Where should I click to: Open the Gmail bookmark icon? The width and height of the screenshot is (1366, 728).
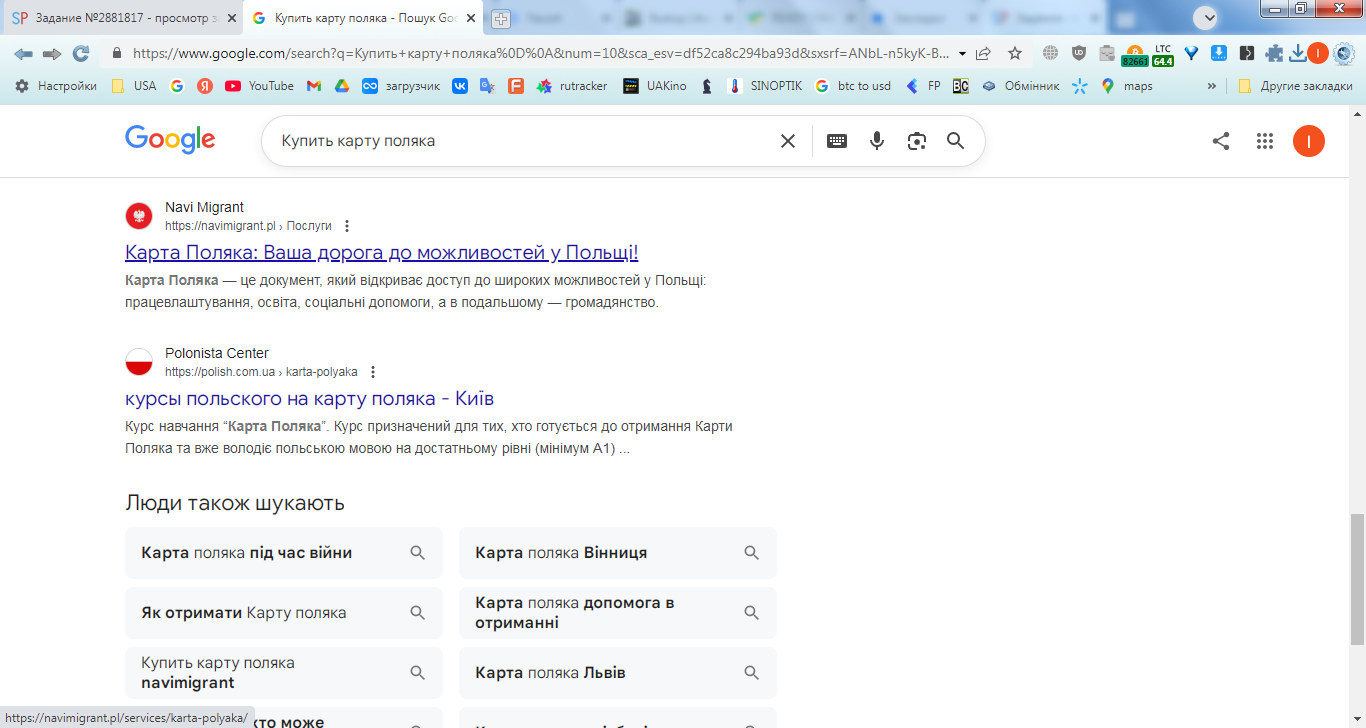pyautogui.click(x=314, y=86)
